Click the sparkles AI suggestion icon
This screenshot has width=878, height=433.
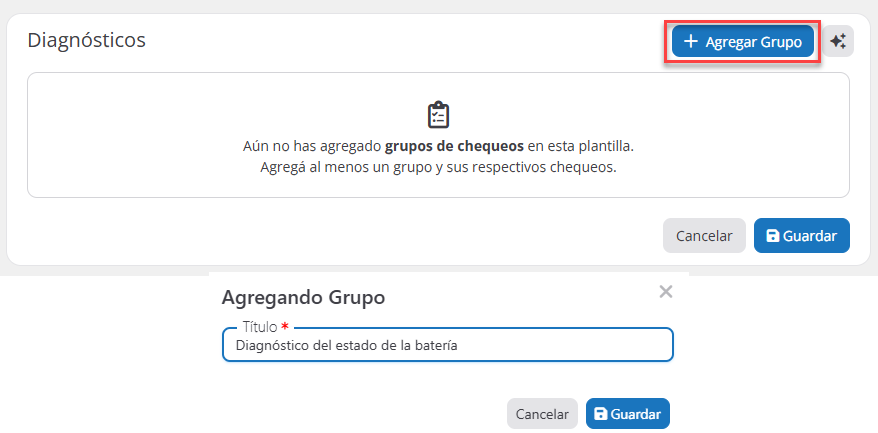click(838, 41)
